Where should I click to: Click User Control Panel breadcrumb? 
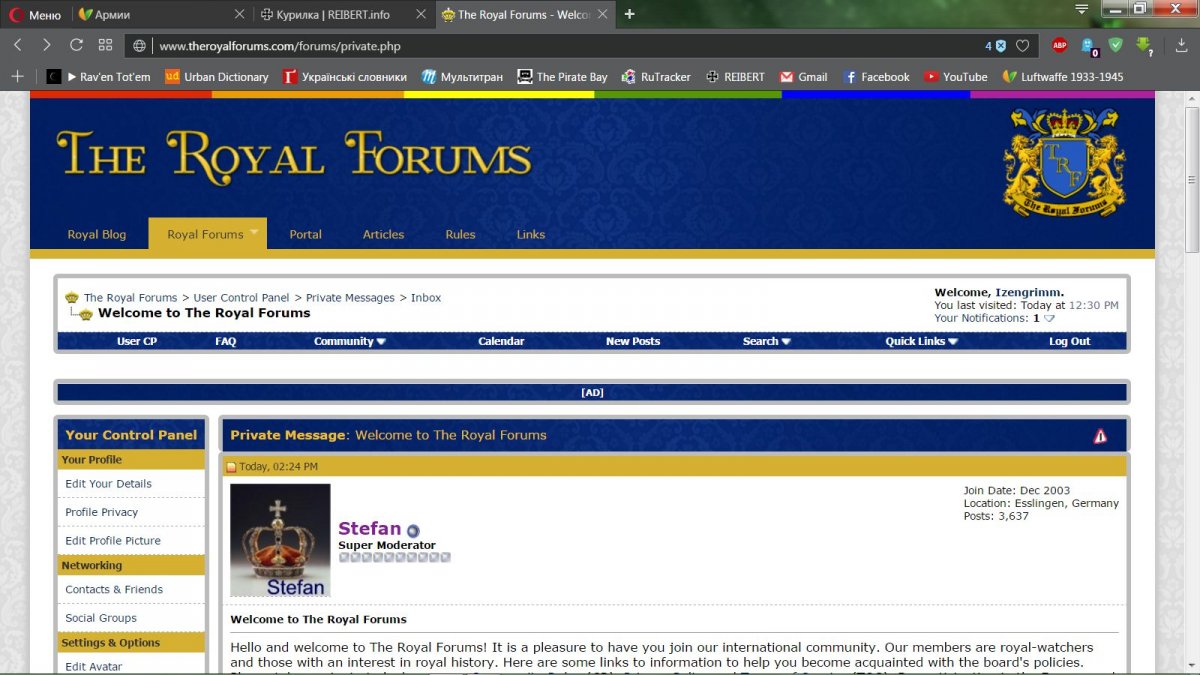pyautogui.click(x=241, y=298)
